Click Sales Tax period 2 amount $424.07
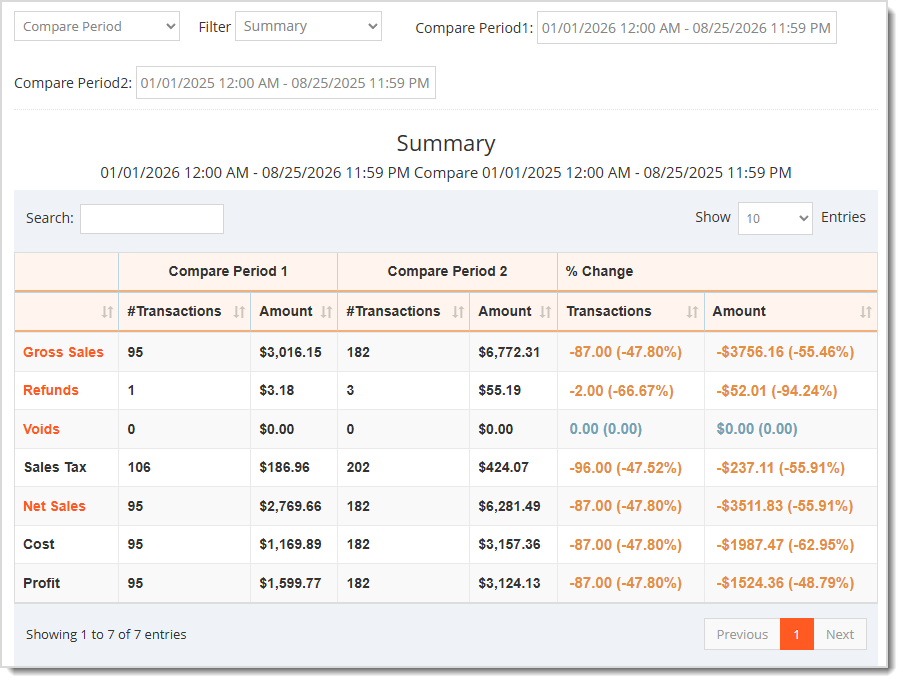 503,467
